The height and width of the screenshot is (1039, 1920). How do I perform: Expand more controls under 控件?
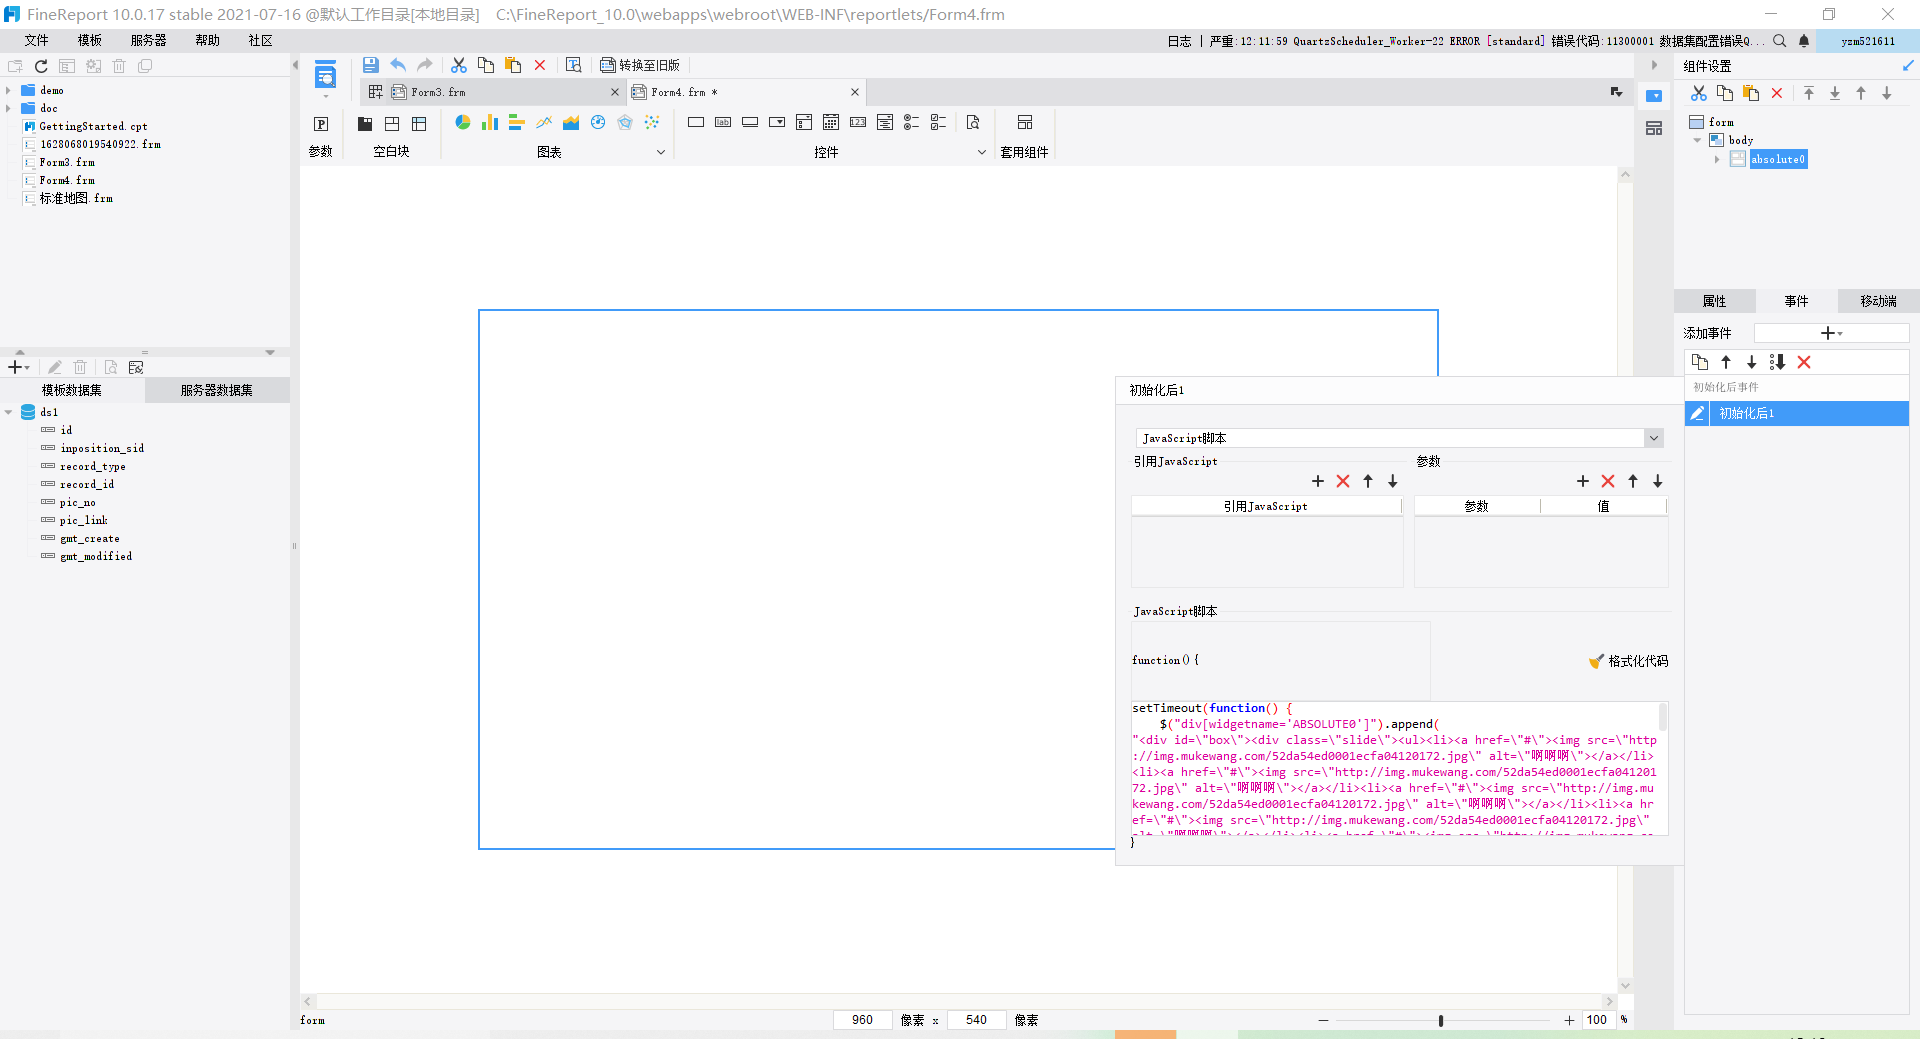pos(981,152)
